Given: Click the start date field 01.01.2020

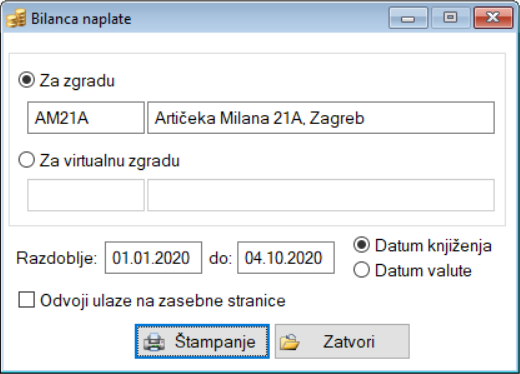Looking at the screenshot, I should (153, 258).
